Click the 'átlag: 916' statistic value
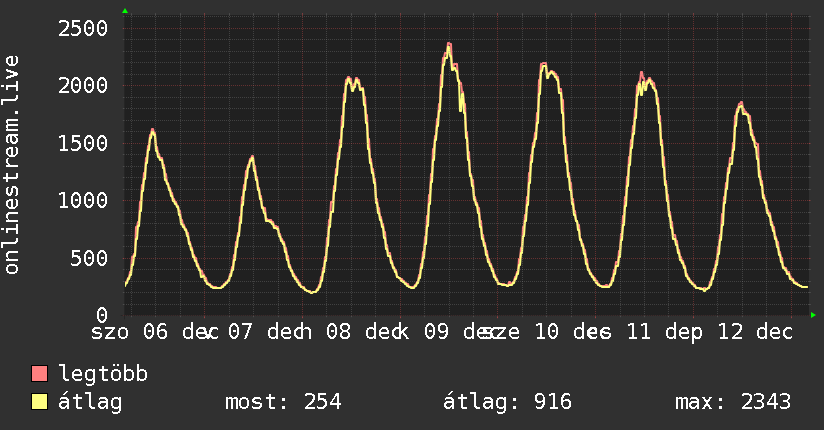The width and height of the screenshot is (824, 430). click(507, 402)
